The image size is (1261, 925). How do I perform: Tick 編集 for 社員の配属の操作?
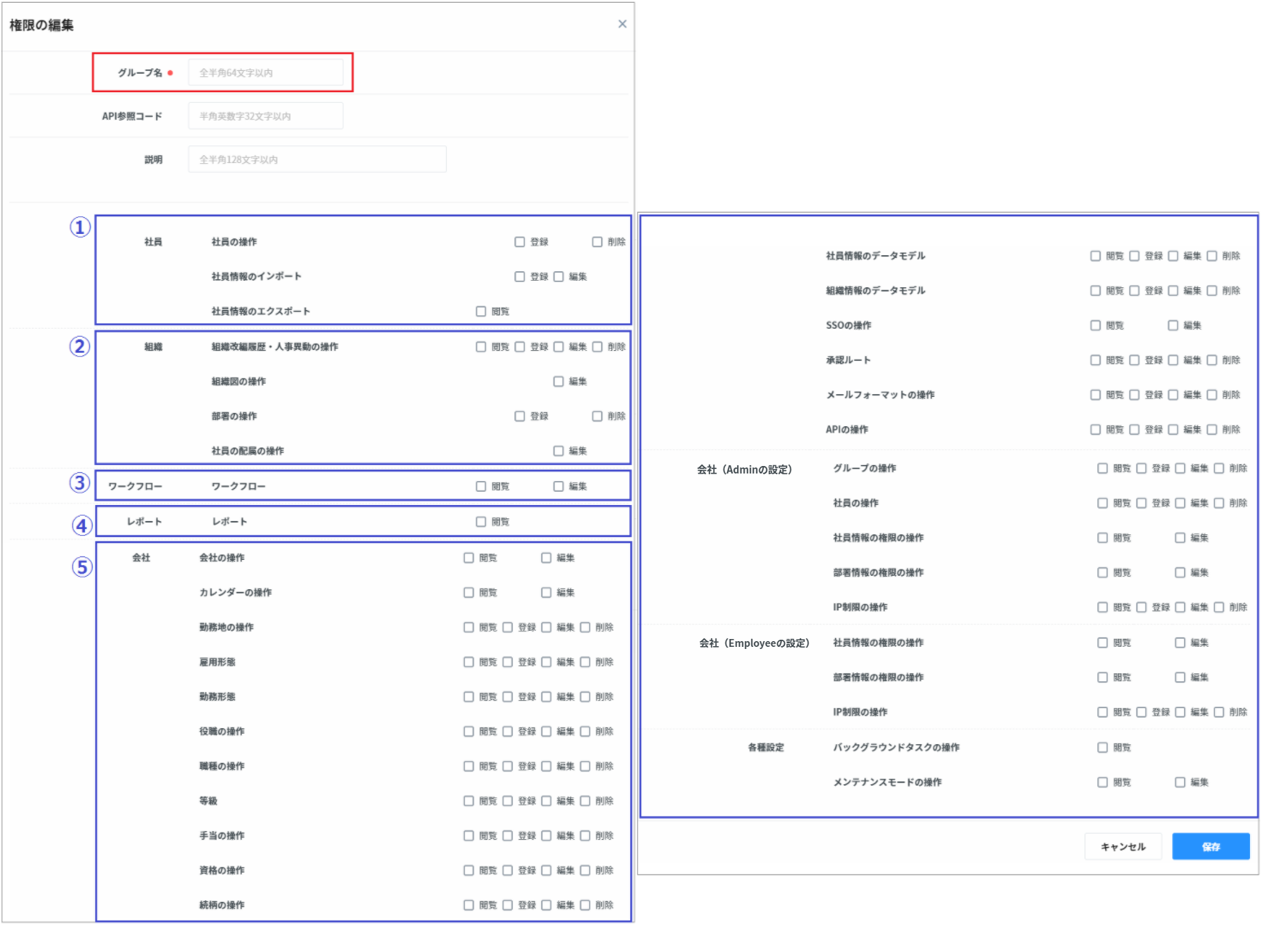pos(559,451)
